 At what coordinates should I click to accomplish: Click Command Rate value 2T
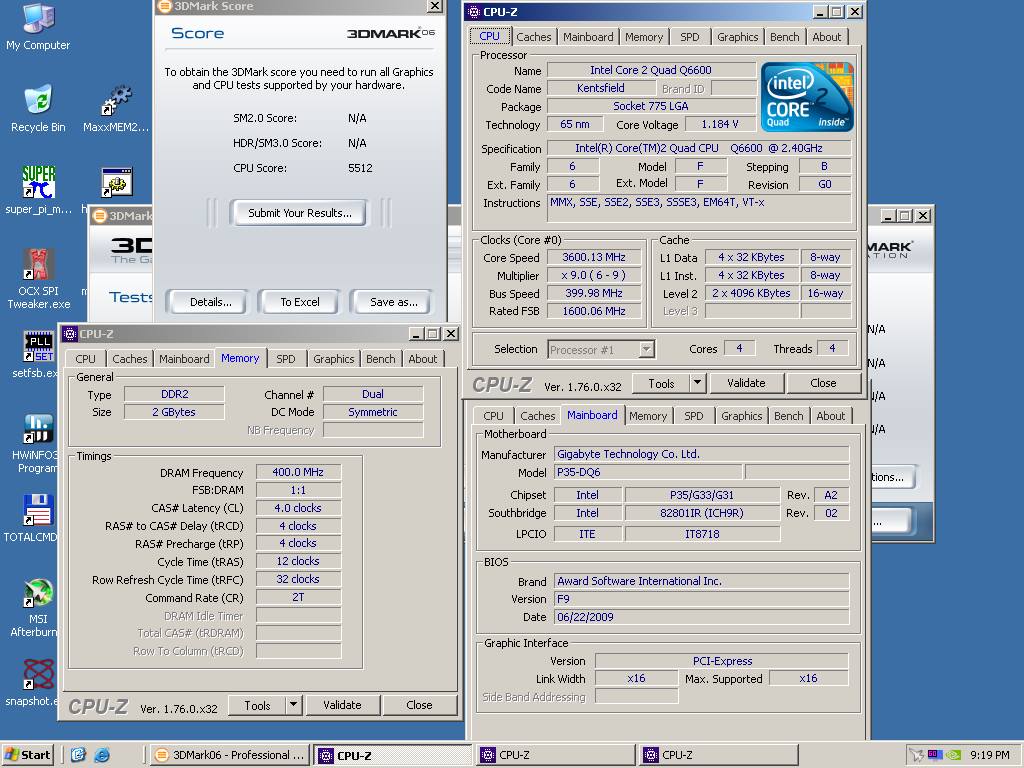(298, 597)
